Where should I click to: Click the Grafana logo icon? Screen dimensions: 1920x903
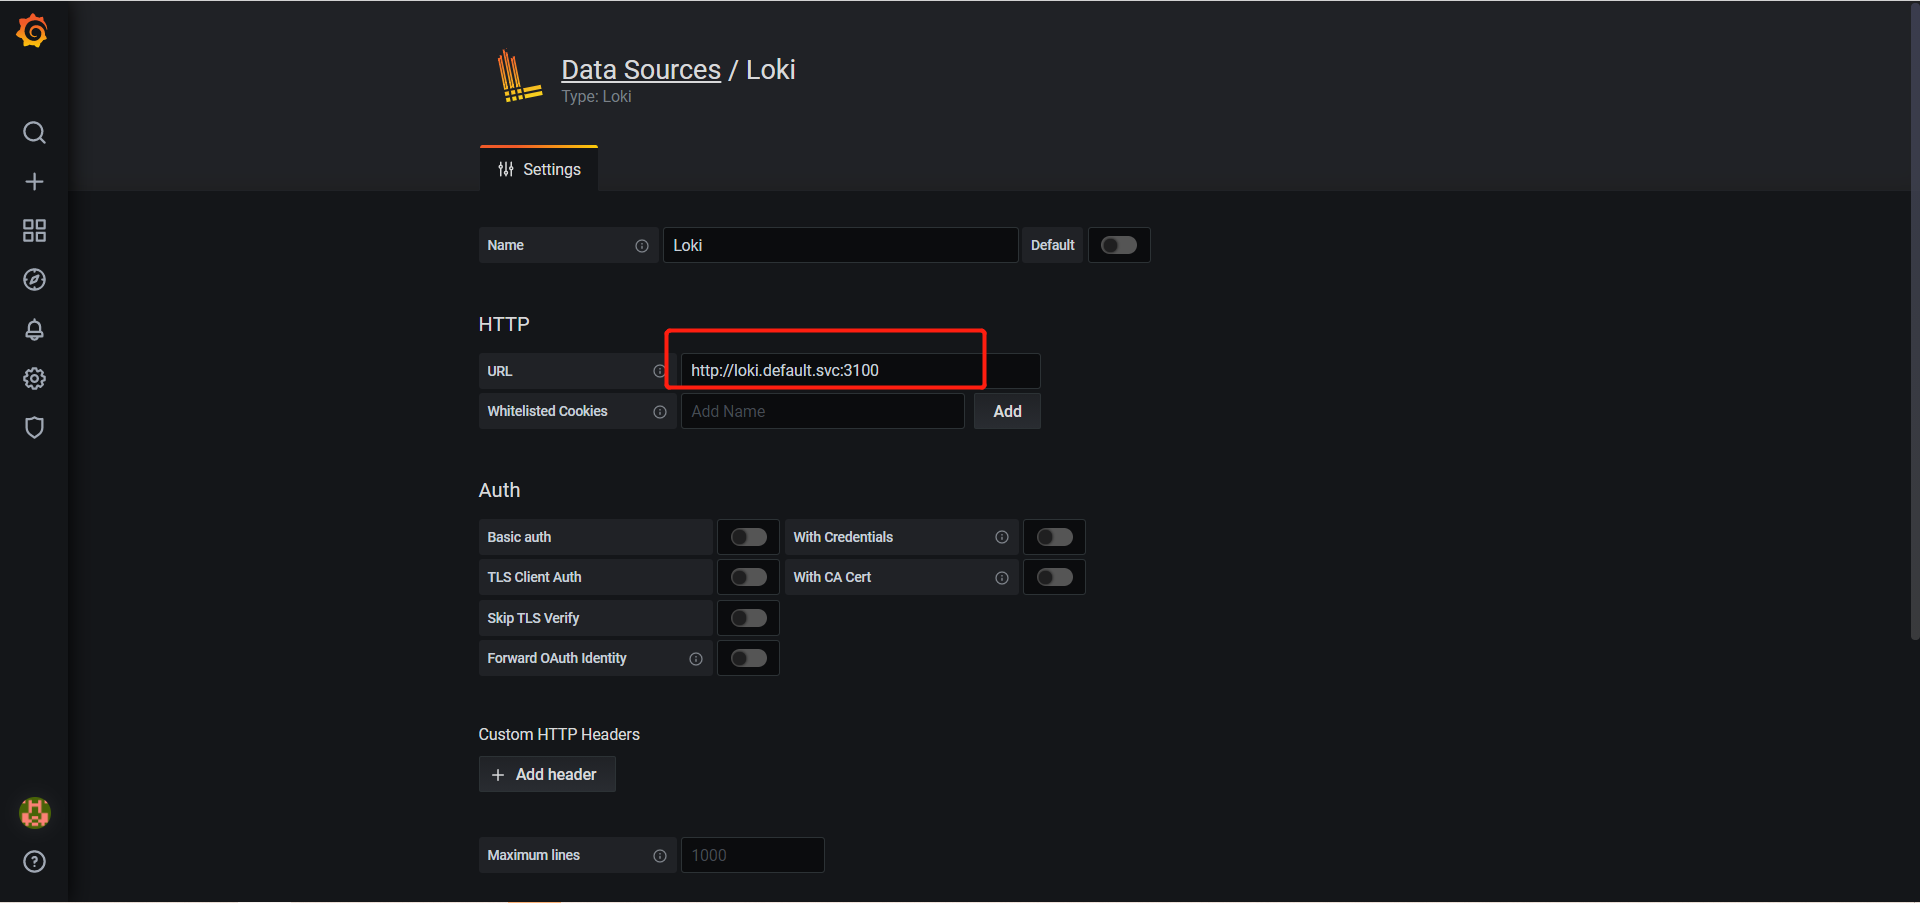32,30
